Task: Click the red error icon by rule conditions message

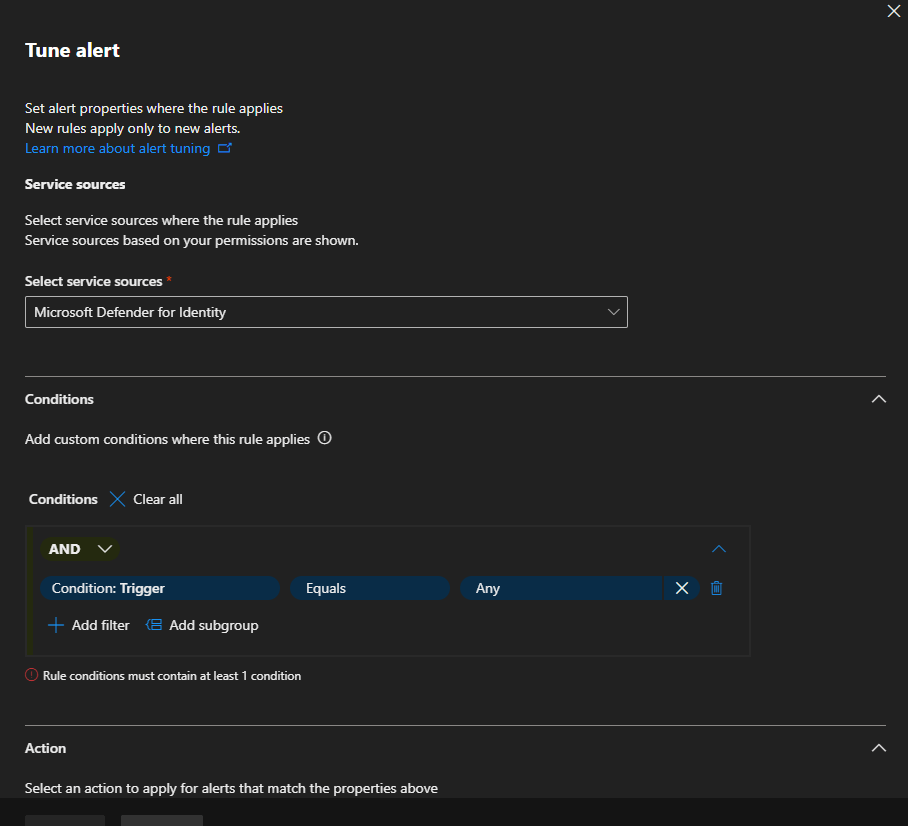Action: (32, 676)
